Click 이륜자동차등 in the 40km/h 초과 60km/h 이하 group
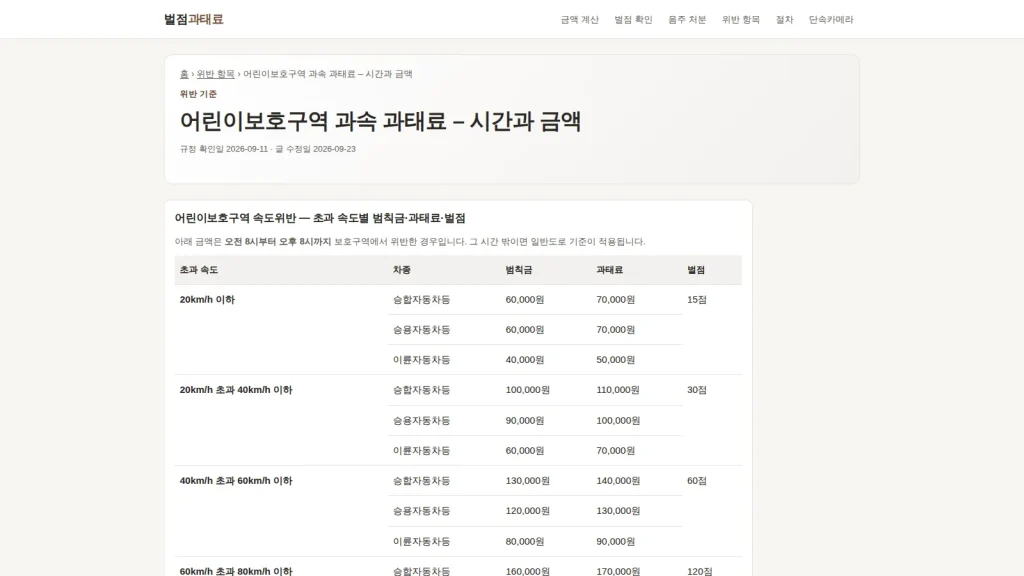 pyautogui.click(x=421, y=541)
